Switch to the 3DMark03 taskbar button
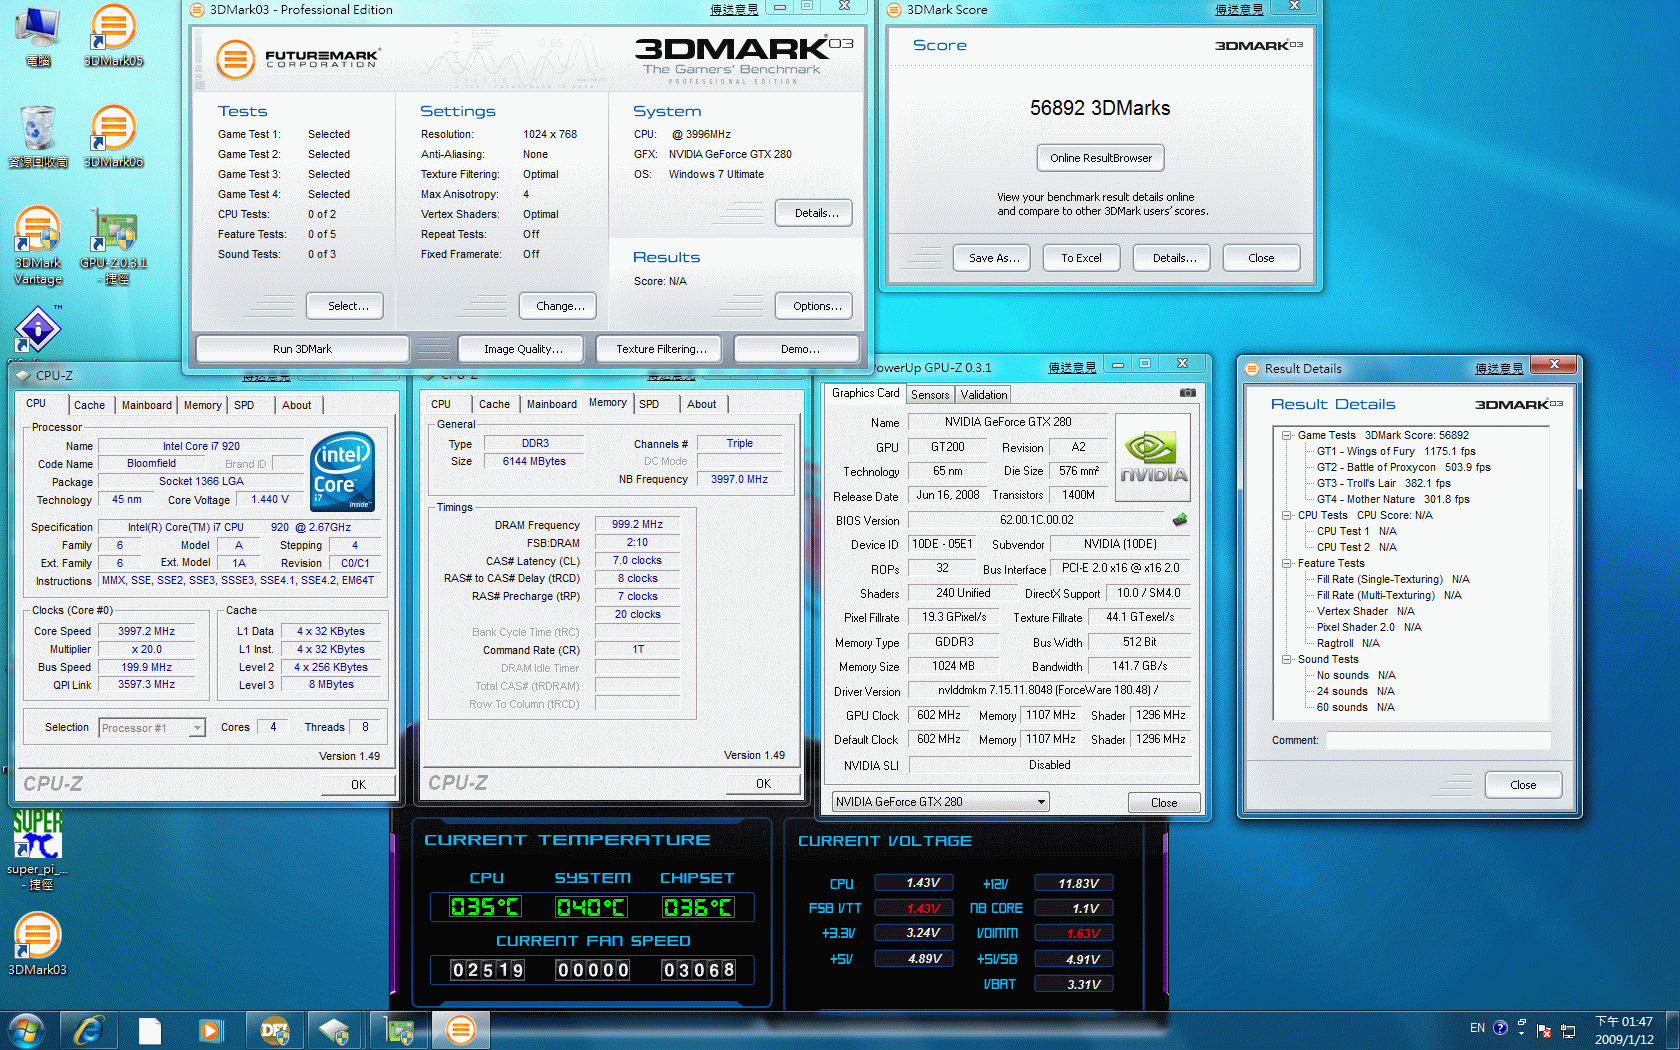The width and height of the screenshot is (1680, 1050). [460, 1030]
